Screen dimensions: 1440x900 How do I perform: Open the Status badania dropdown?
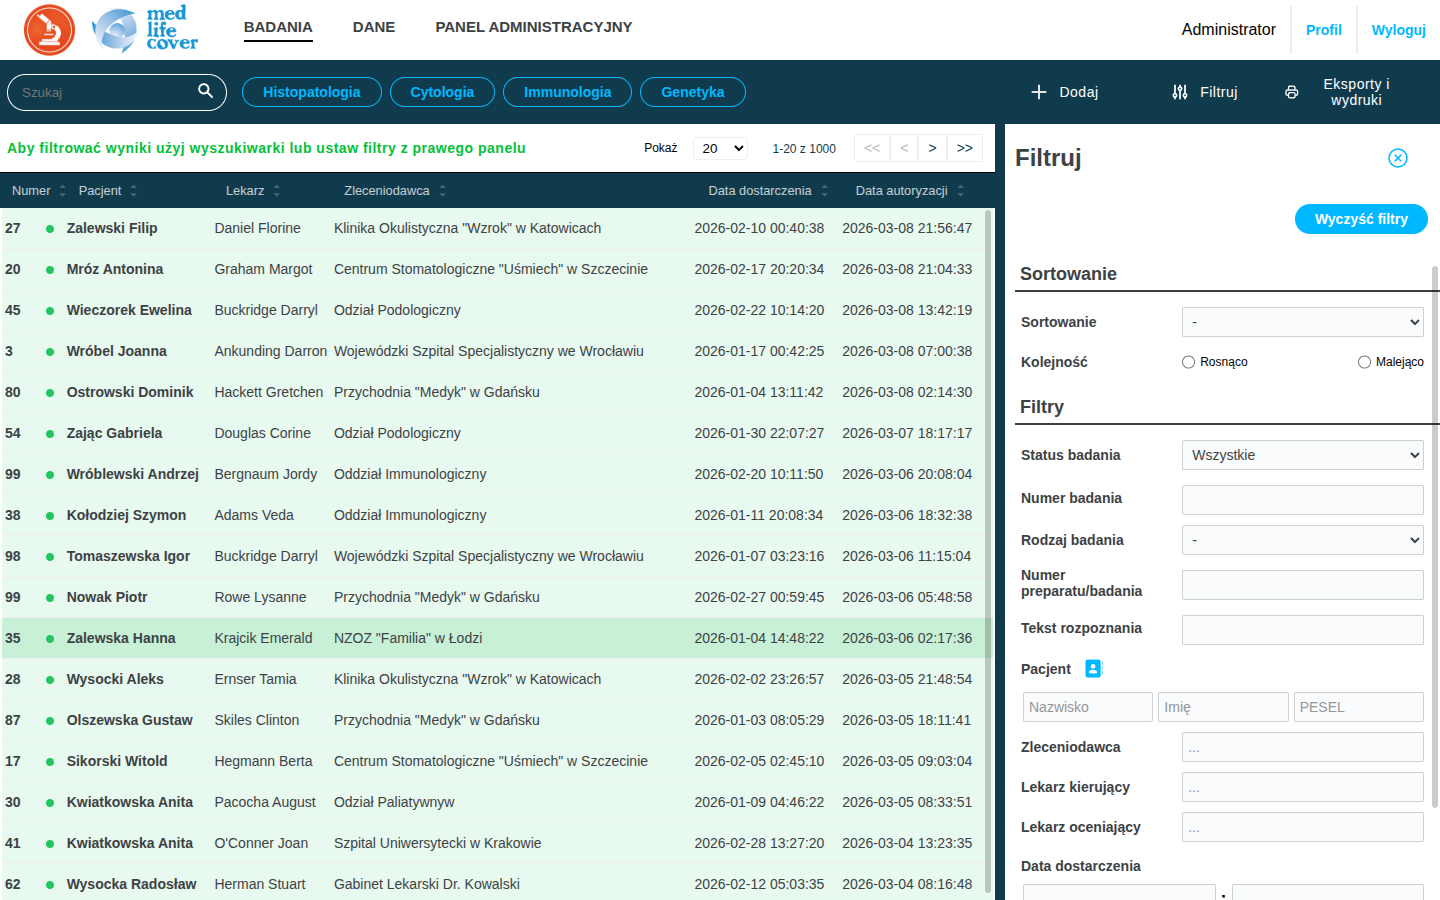tap(1302, 455)
